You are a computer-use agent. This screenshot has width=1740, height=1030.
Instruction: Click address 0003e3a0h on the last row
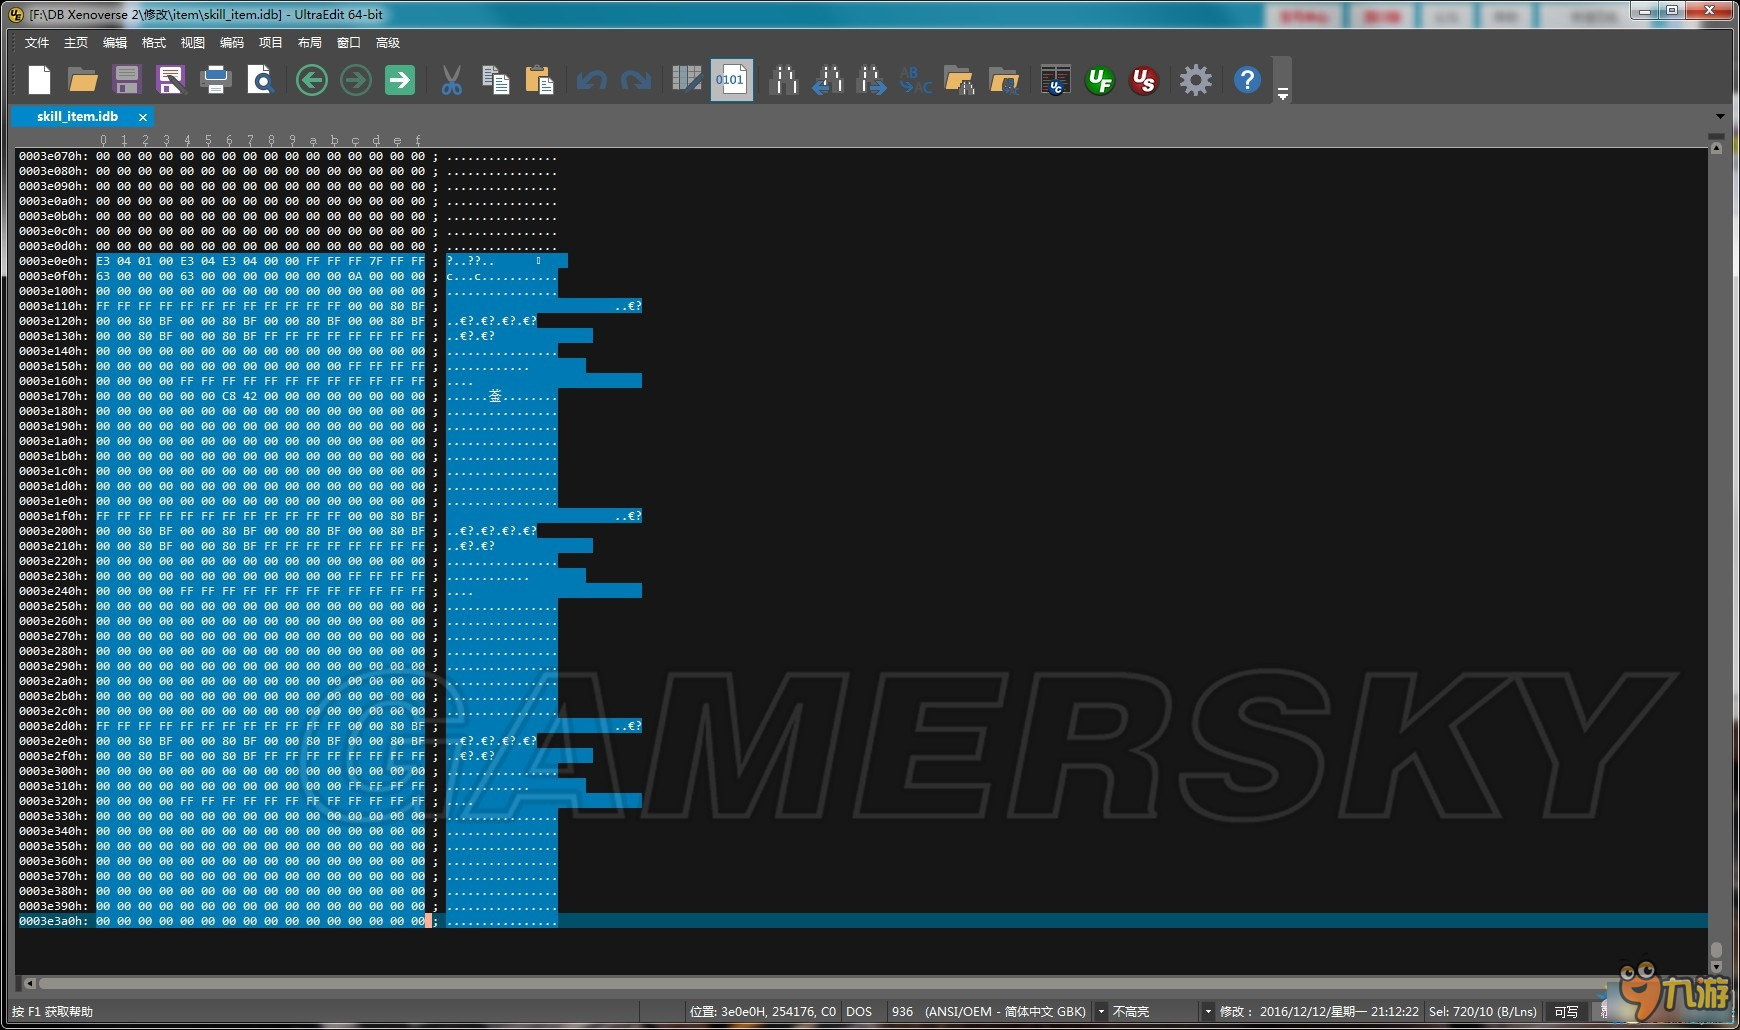53,921
